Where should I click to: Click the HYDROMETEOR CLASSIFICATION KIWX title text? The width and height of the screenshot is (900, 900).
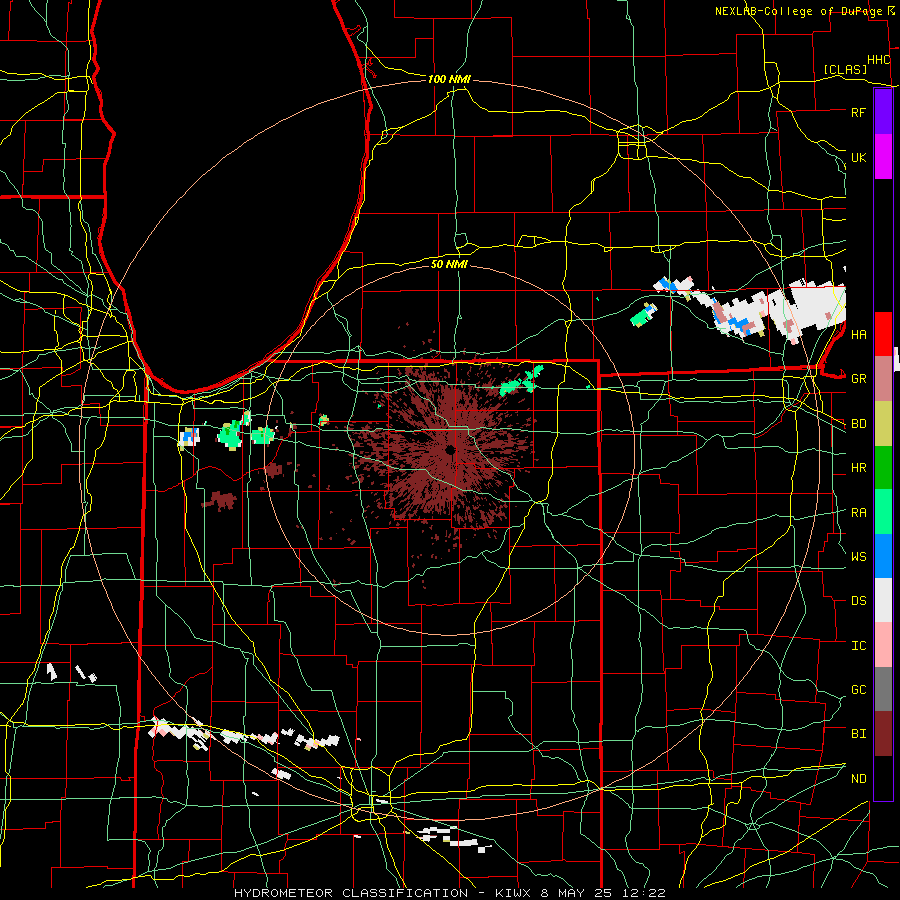449,893
